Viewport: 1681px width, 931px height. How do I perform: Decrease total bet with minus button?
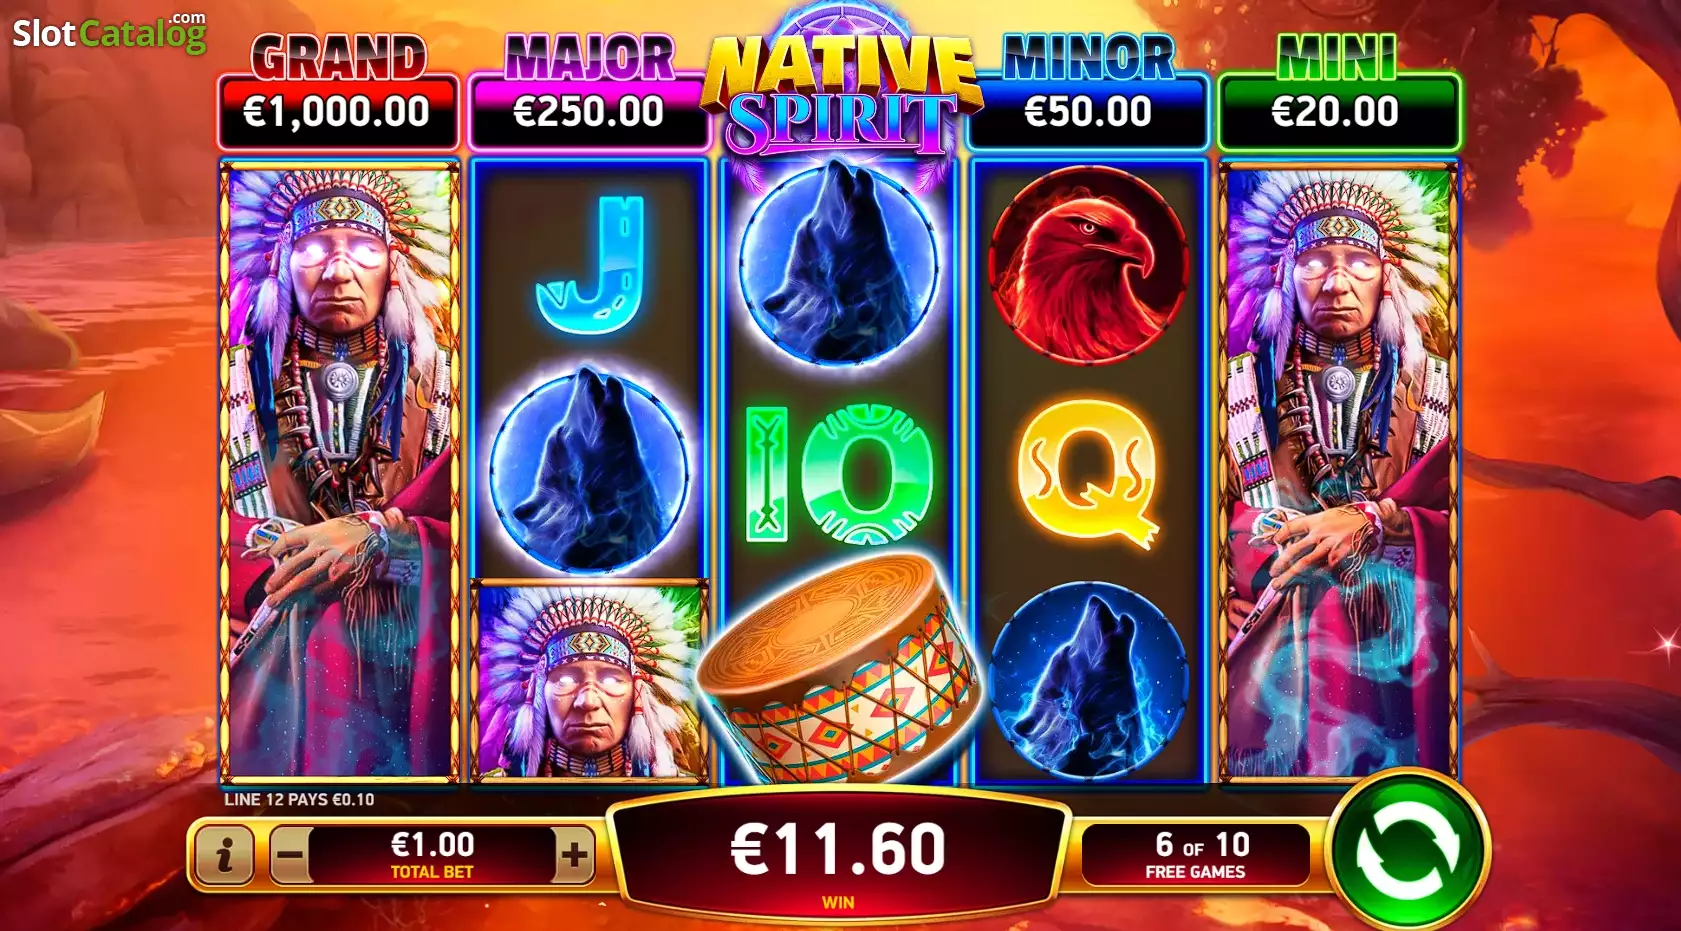[x=290, y=856]
